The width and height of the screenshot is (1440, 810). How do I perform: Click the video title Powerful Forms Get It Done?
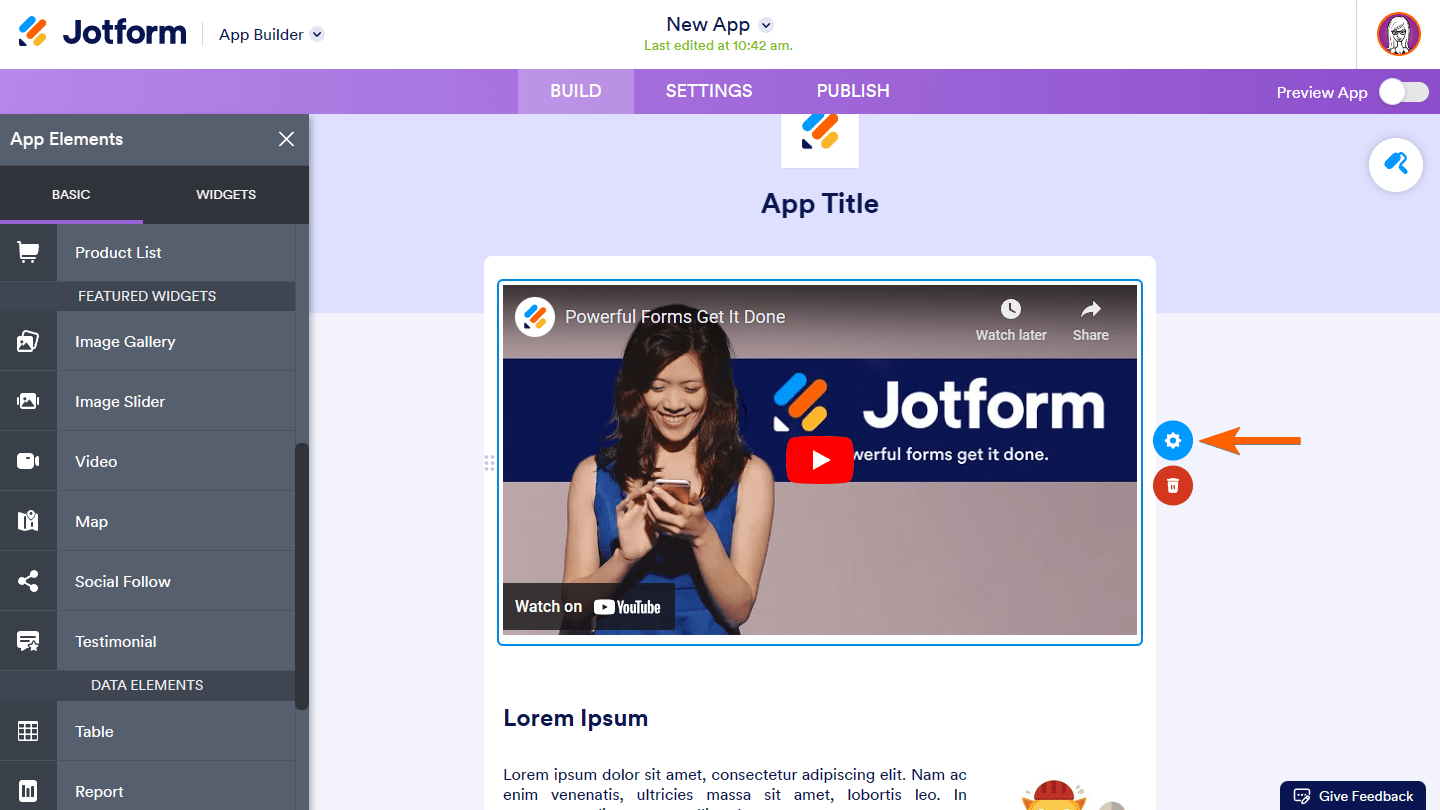coord(675,317)
